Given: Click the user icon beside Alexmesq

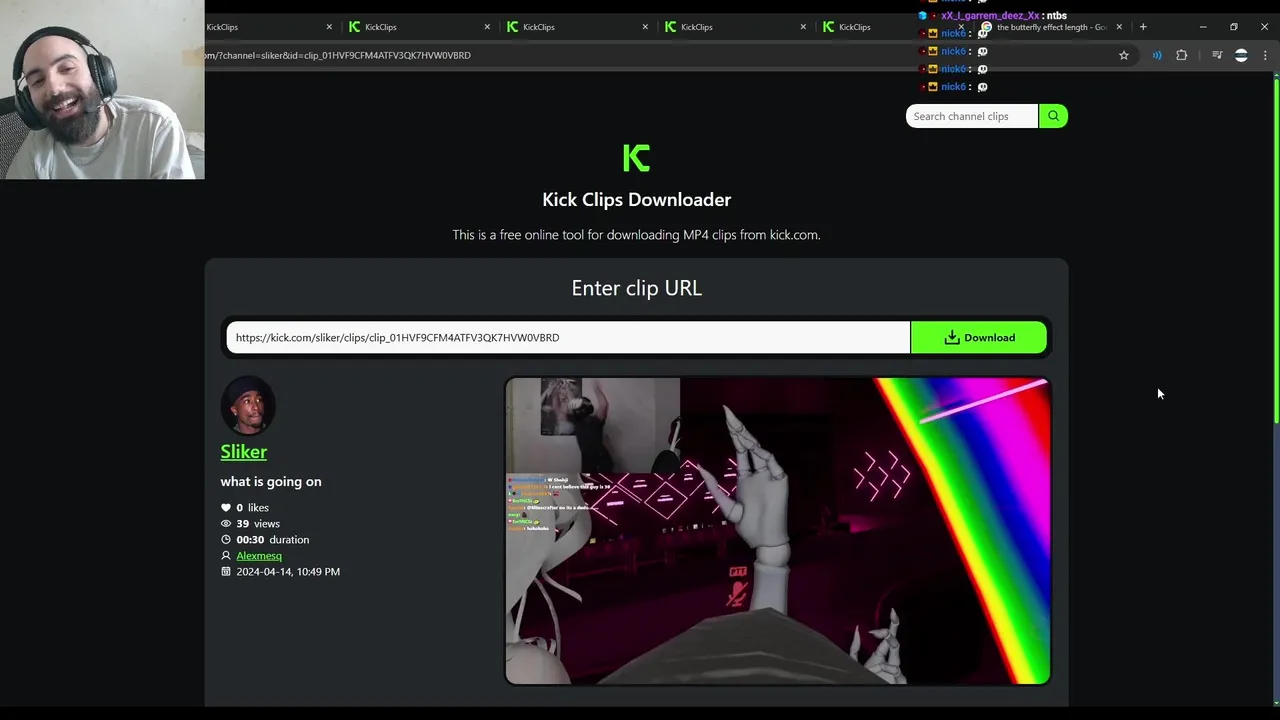Looking at the screenshot, I should pos(226,556).
